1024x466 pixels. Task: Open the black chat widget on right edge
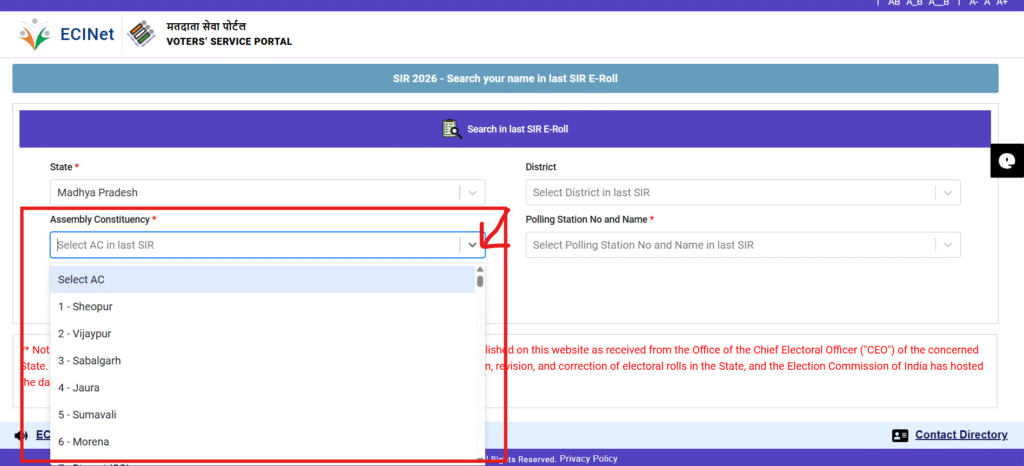point(1007,160)
